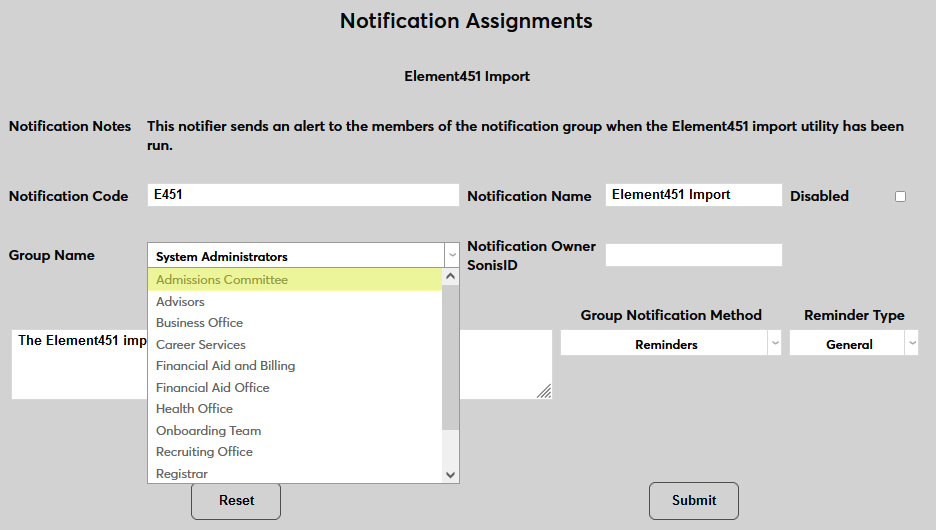
Task: Click the Element451 Import subtitle
Action: [x=467, y=76]
